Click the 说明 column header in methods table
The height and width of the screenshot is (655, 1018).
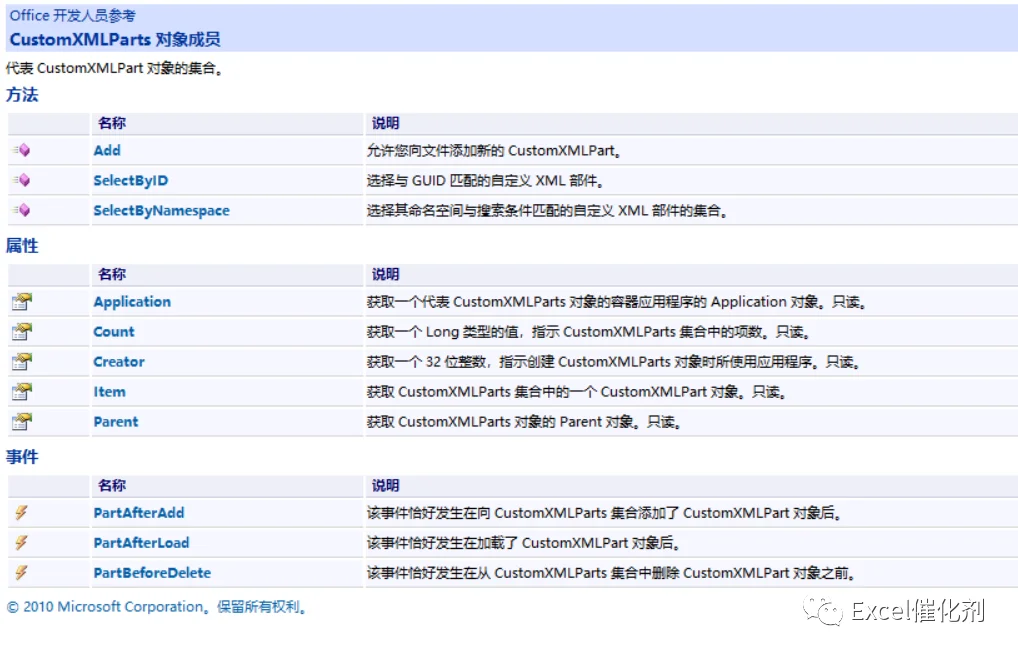386,123
